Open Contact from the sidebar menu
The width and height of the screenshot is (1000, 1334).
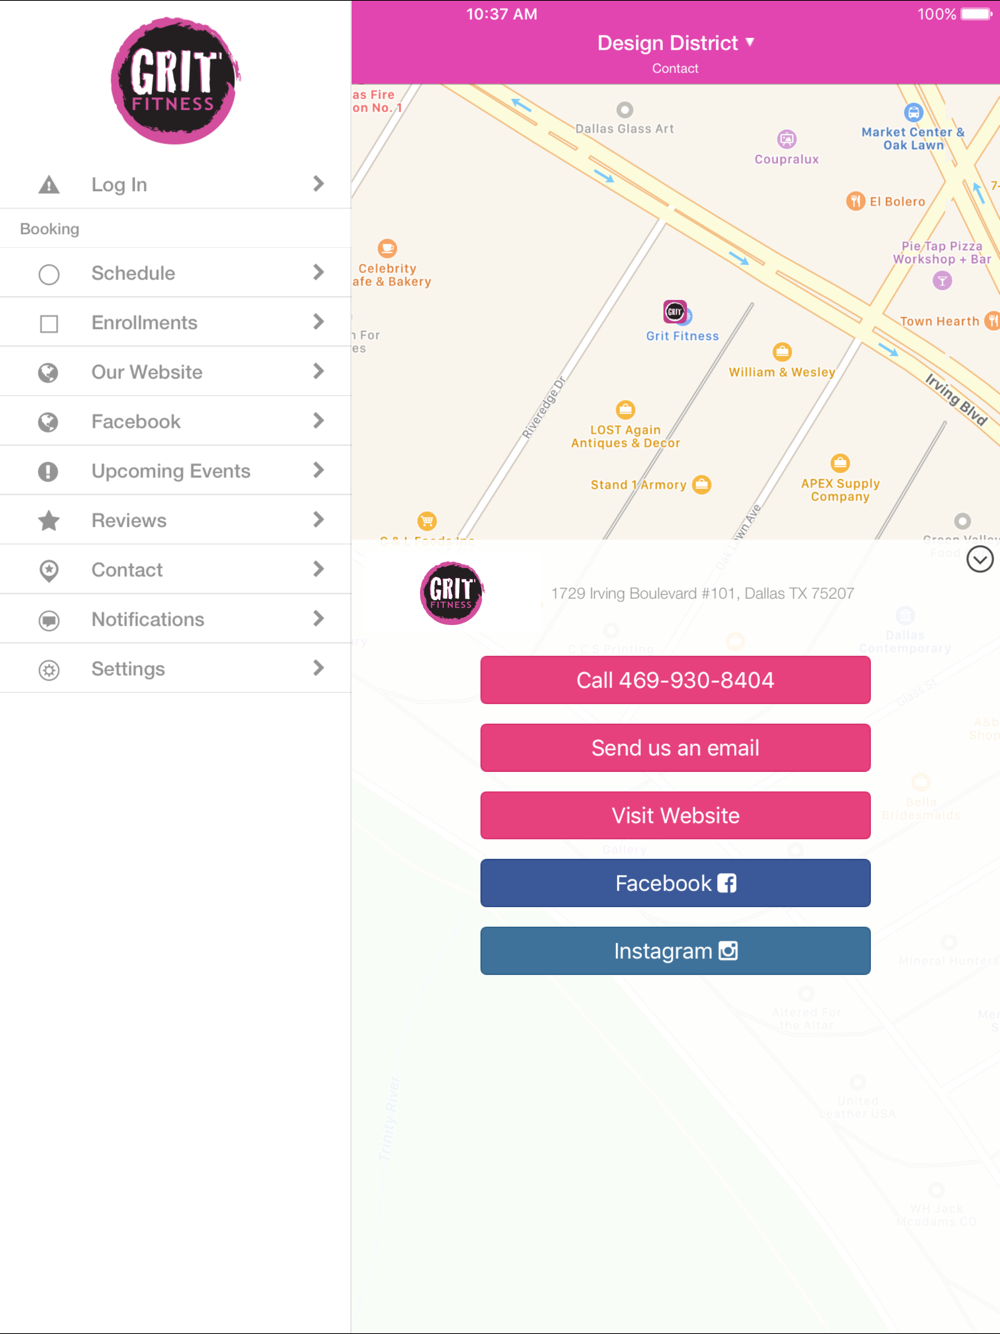coord(175,570)
